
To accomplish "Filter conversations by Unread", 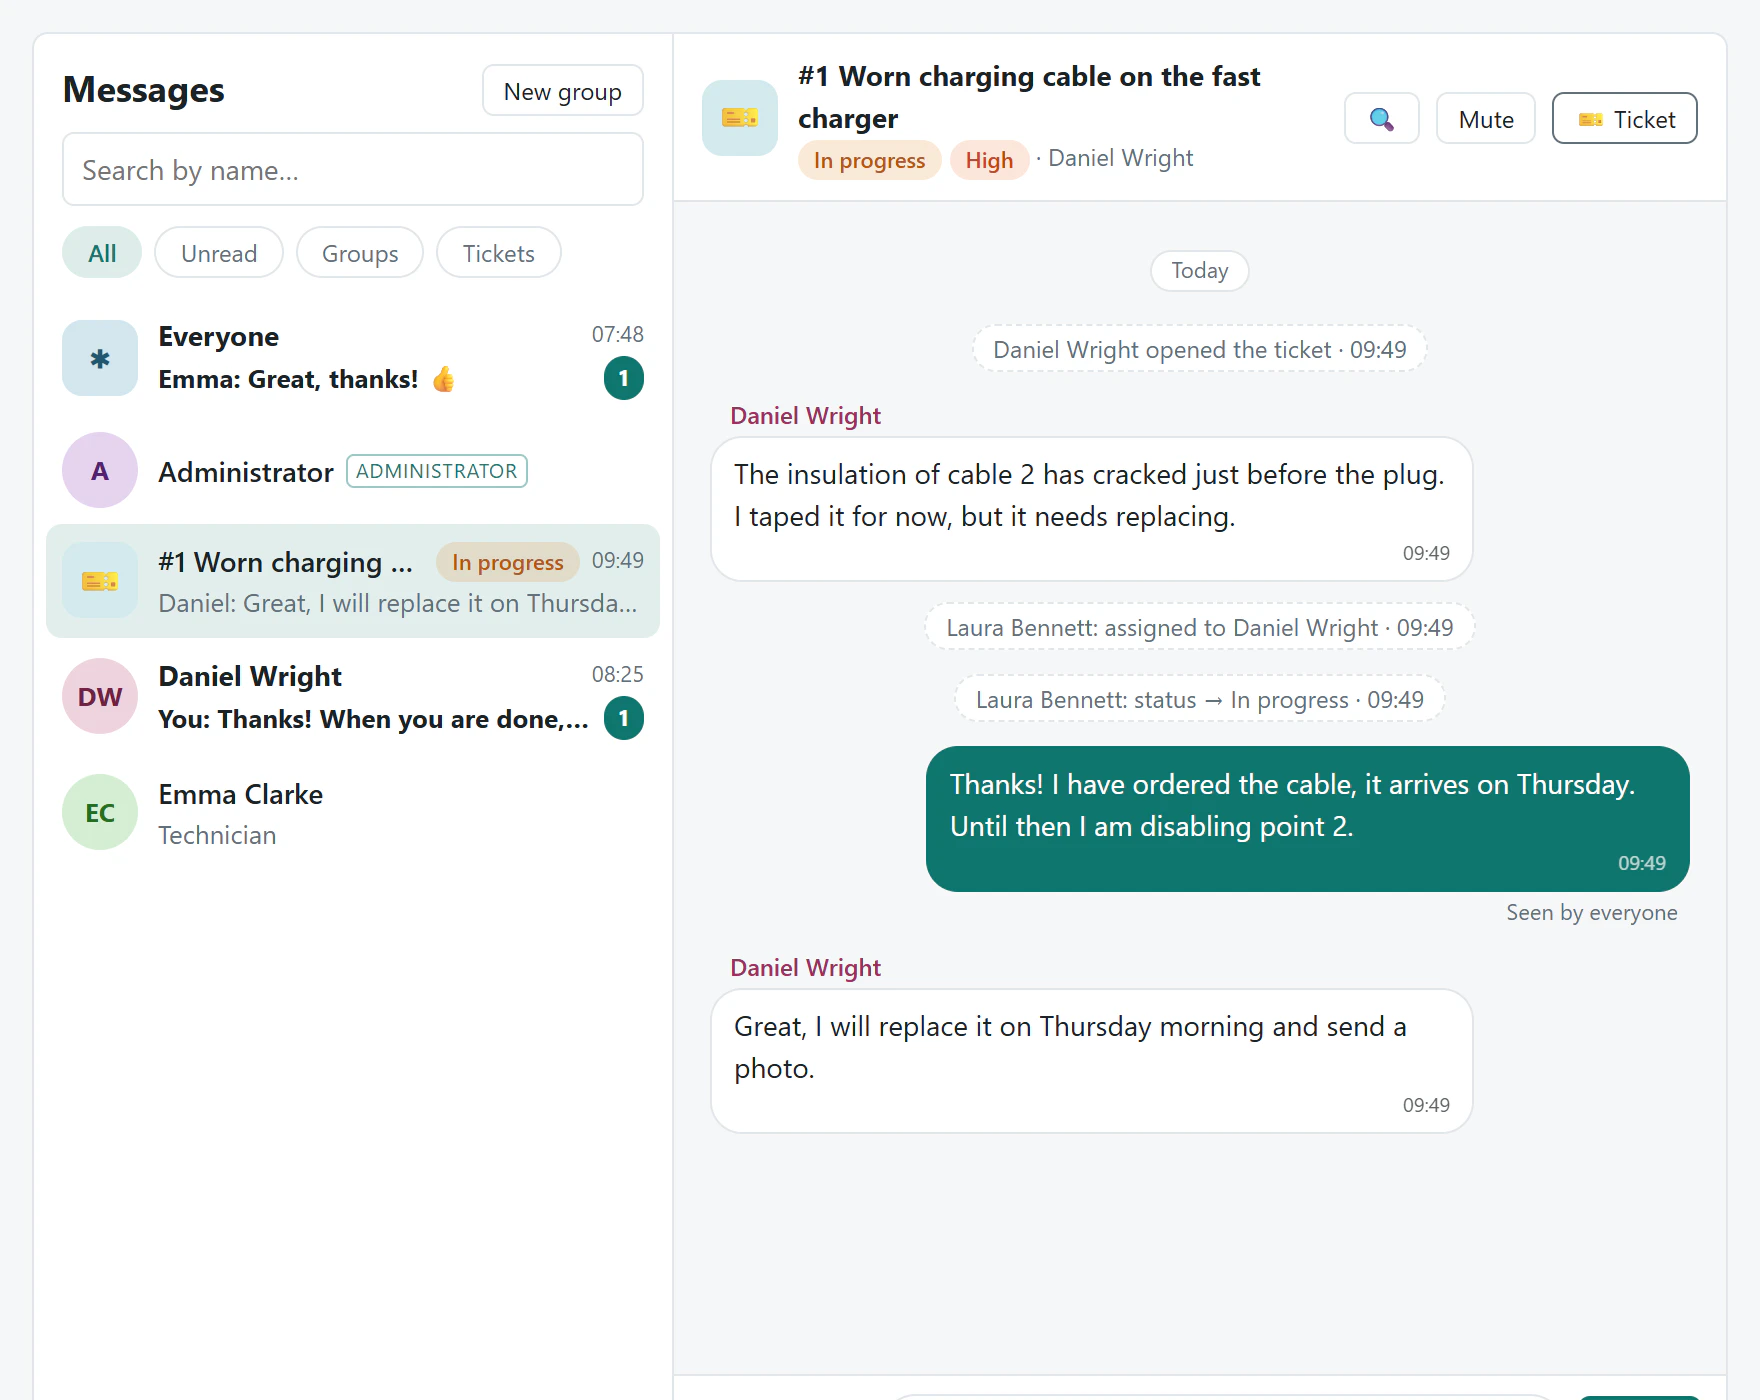I will (x=219, y=253).
